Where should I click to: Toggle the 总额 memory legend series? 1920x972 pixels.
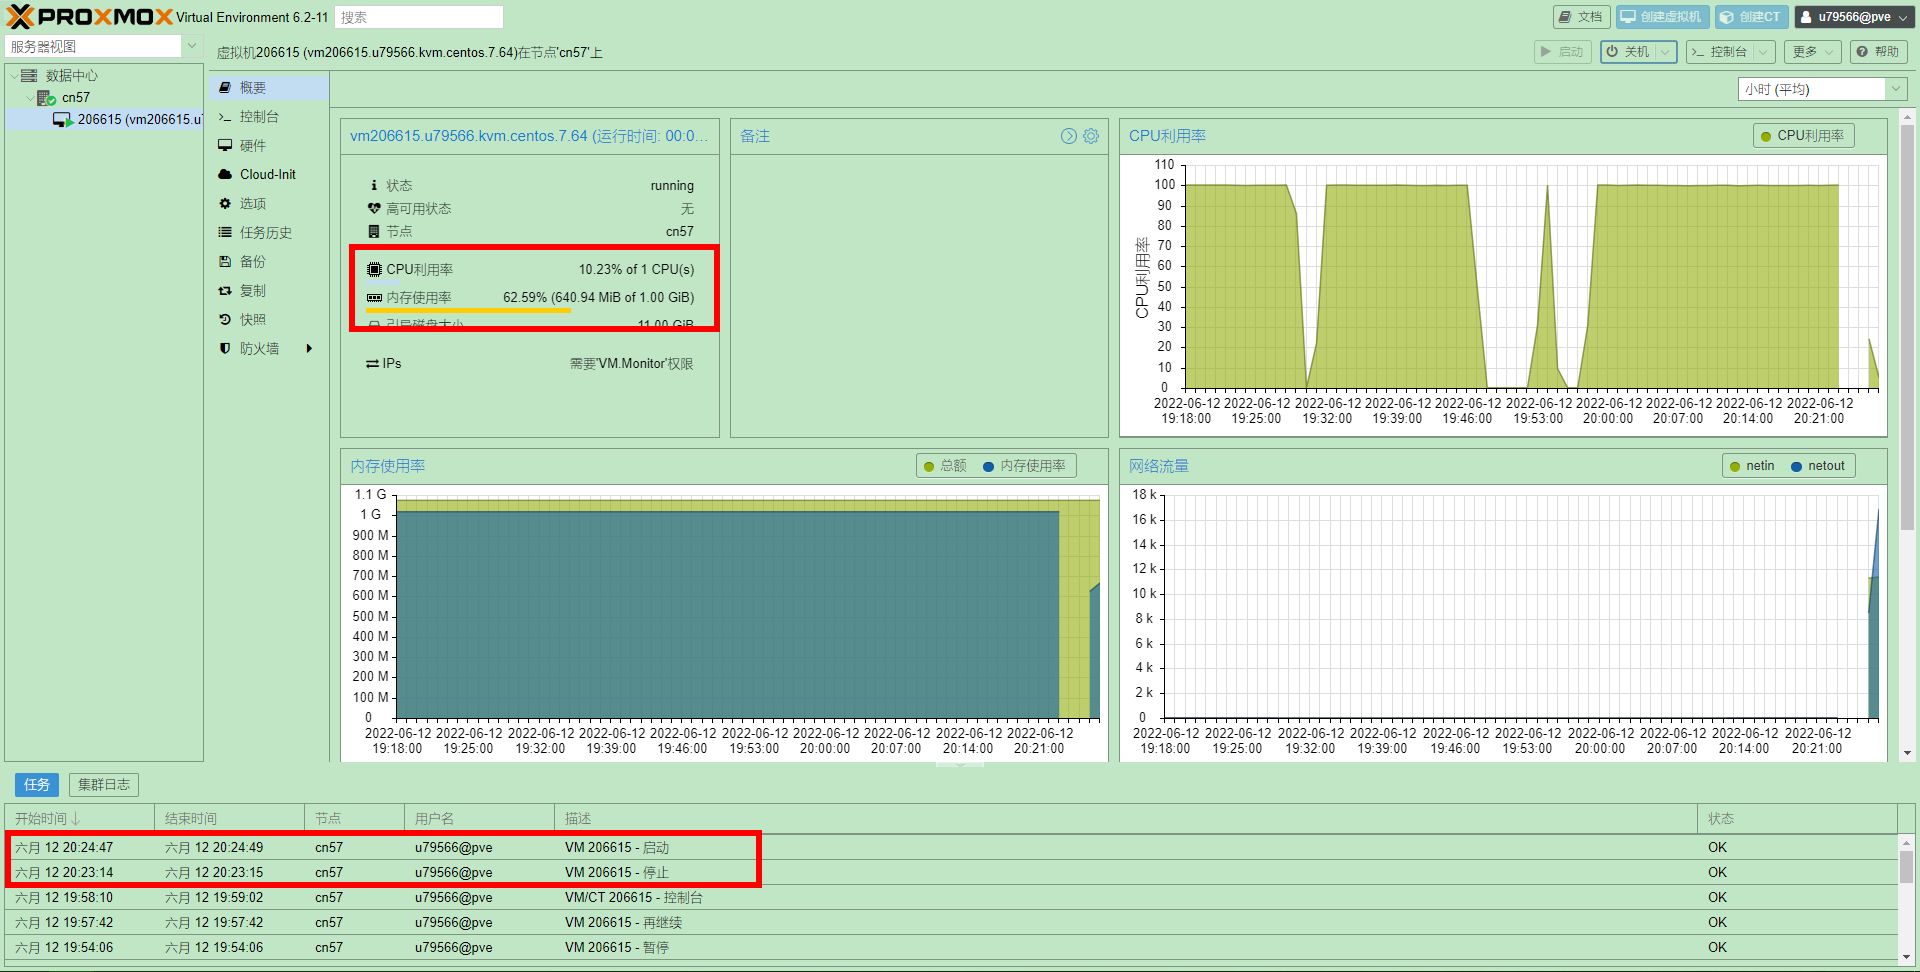tap(945, 466)
